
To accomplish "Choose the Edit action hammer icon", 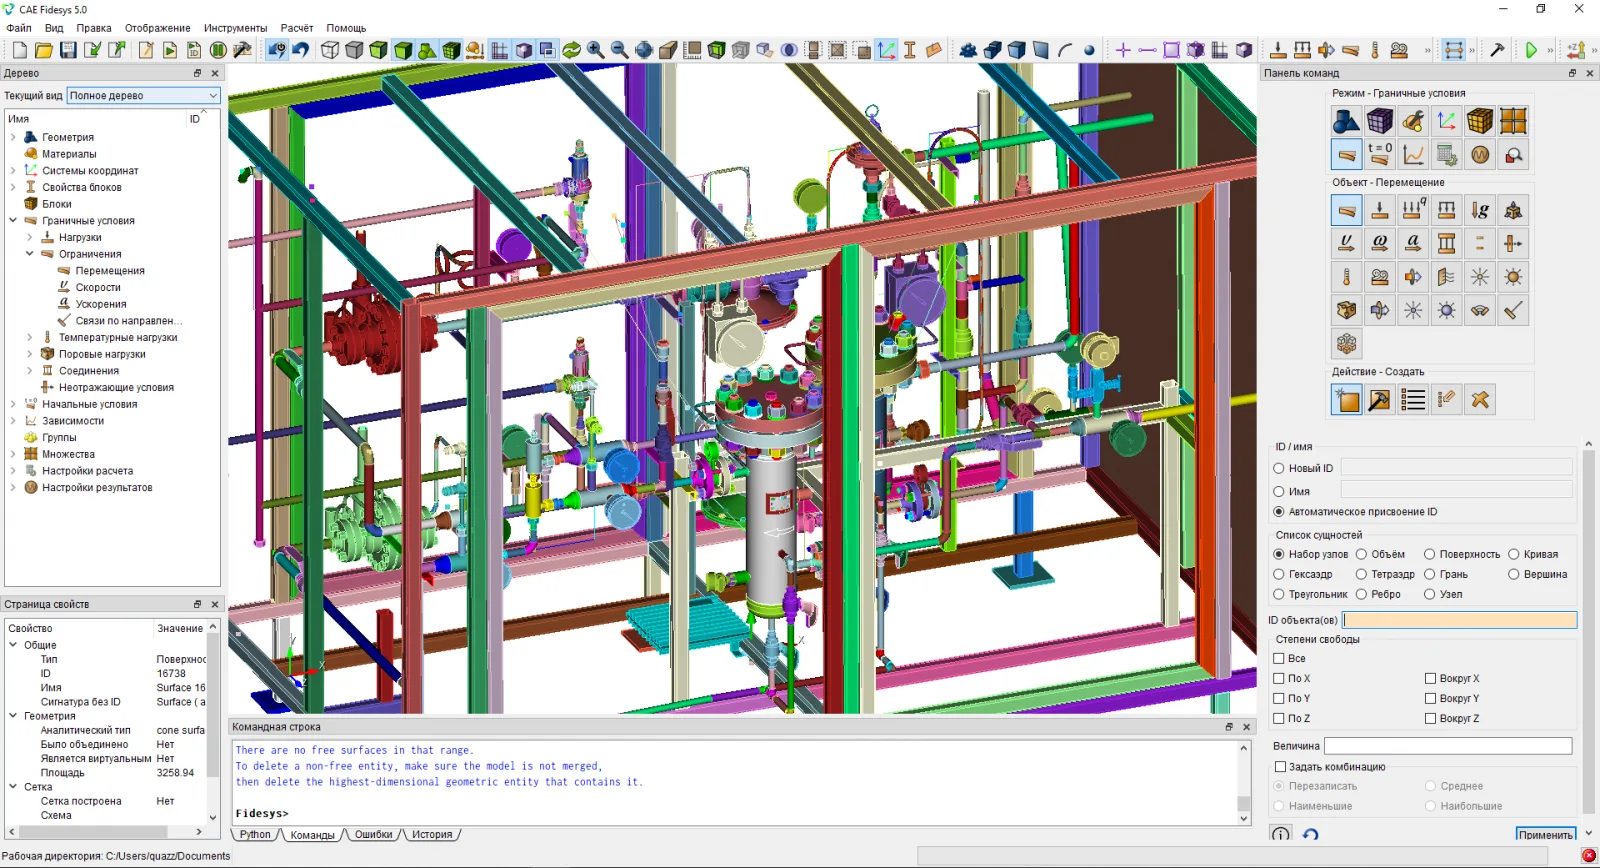I will pyautogui.click(x=1380, y=400).
